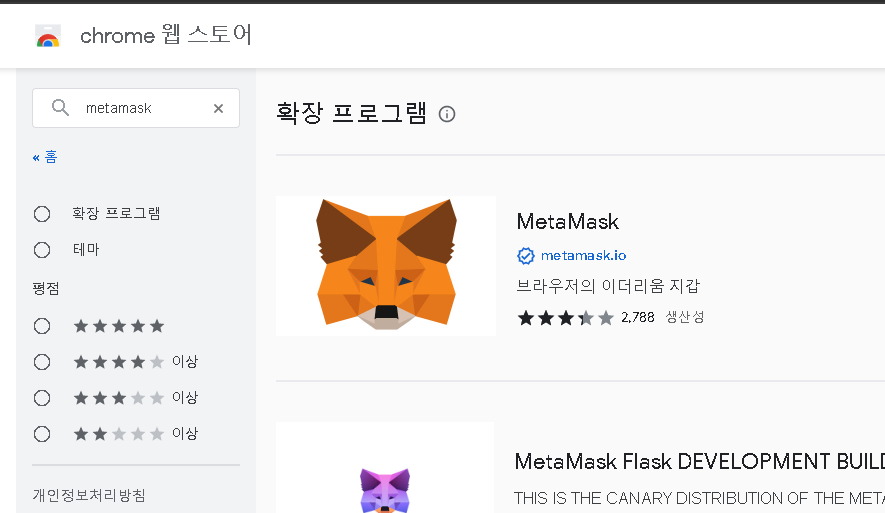Screen dimensions: 885x513
Task: Open the MetaMask fox thumbnail
Action: pos(386,266)
